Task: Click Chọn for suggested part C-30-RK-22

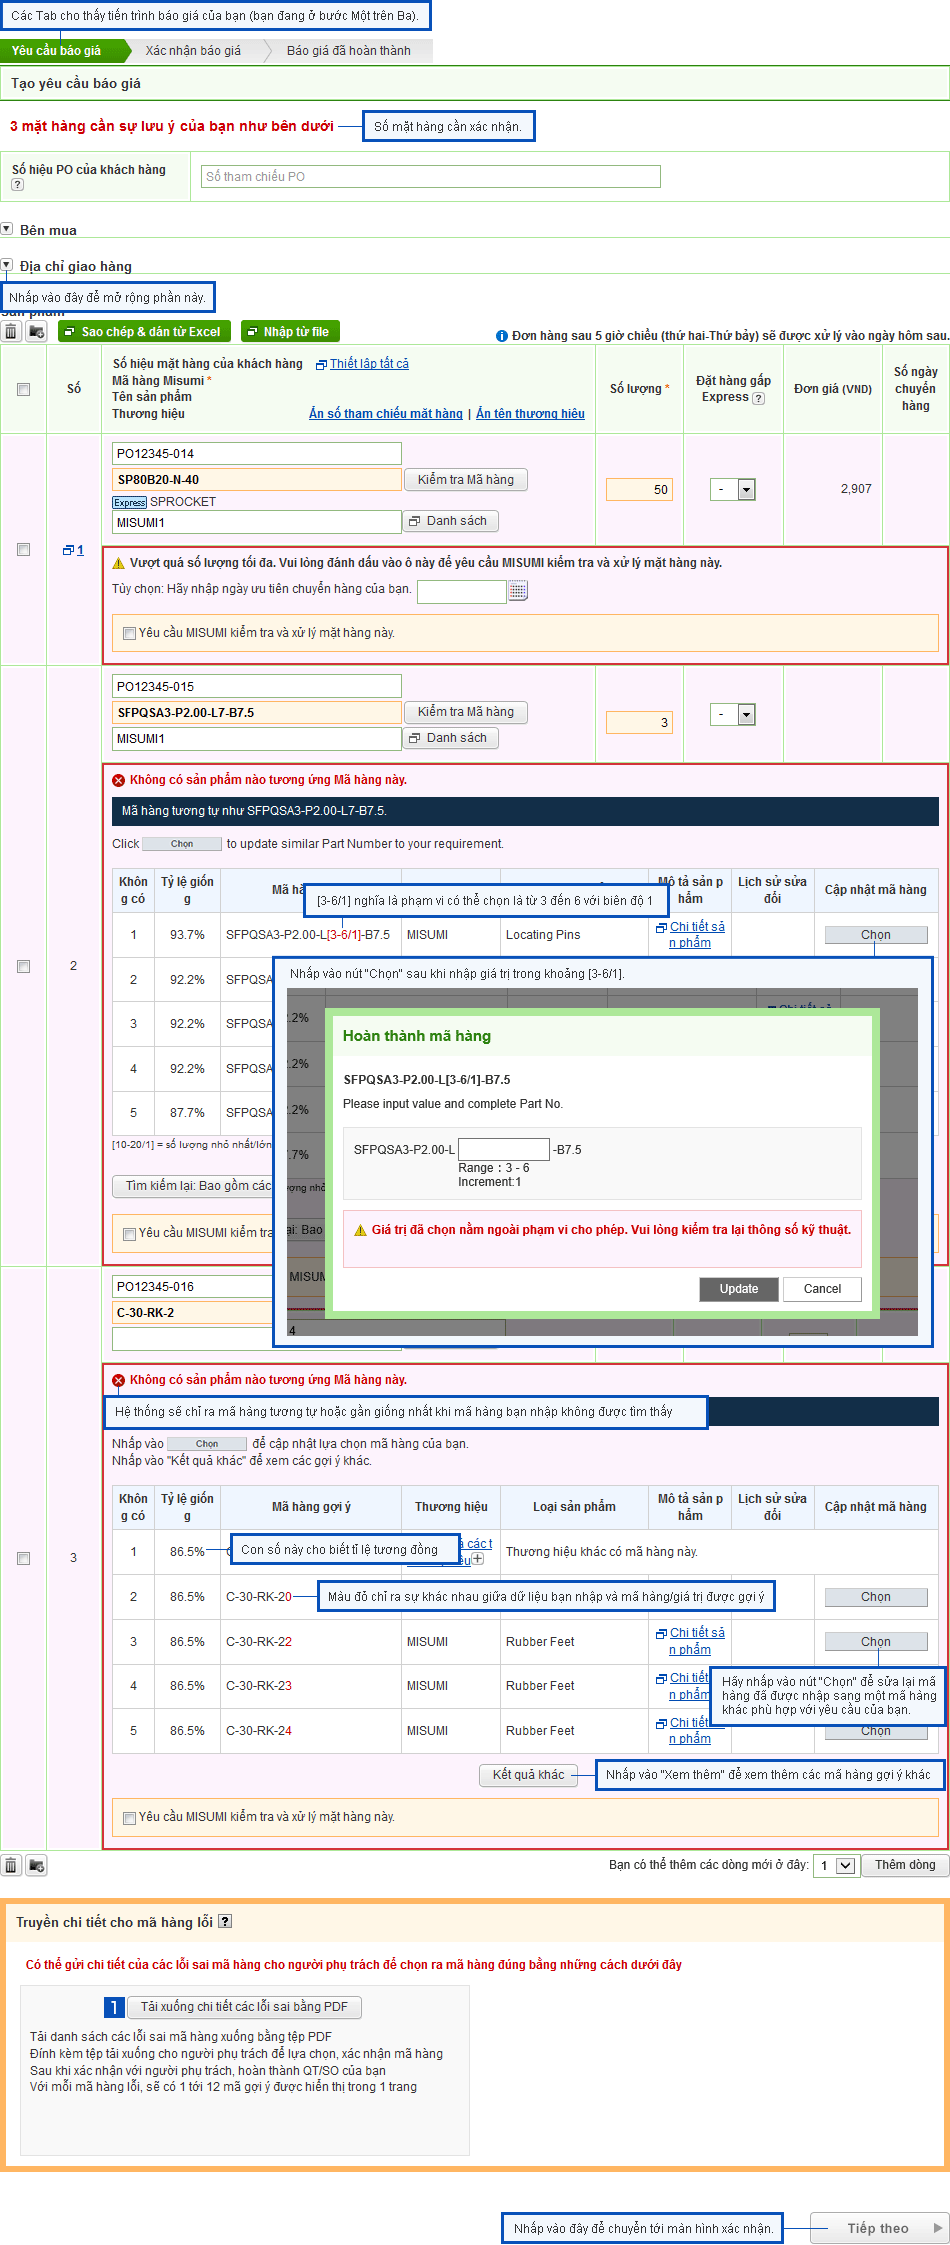Action: pyautogui.click(x=876, y=1642)
